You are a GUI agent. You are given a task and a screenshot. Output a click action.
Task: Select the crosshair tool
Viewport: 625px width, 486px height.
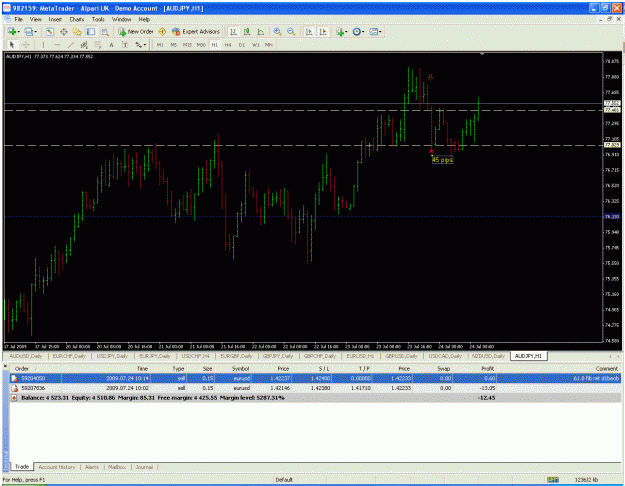pos(26,45)
